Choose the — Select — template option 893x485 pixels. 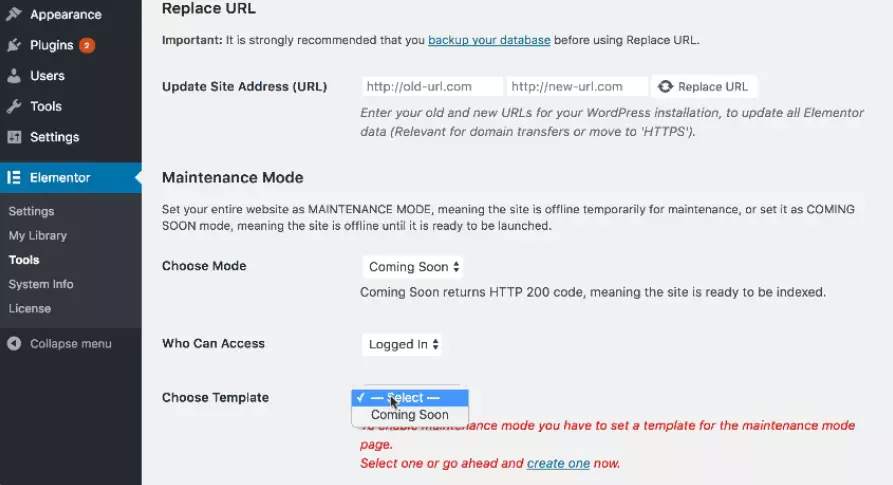[410, 398]
